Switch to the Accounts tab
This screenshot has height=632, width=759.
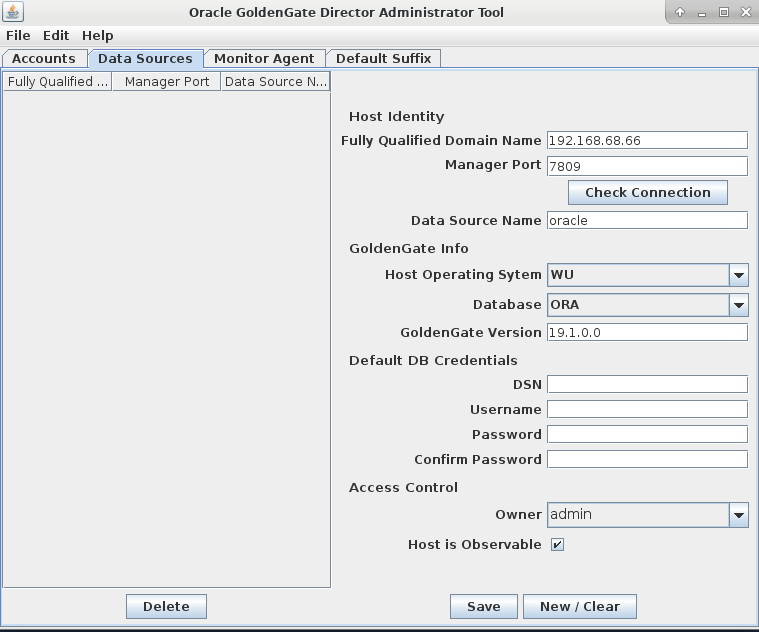coord(43,59)
